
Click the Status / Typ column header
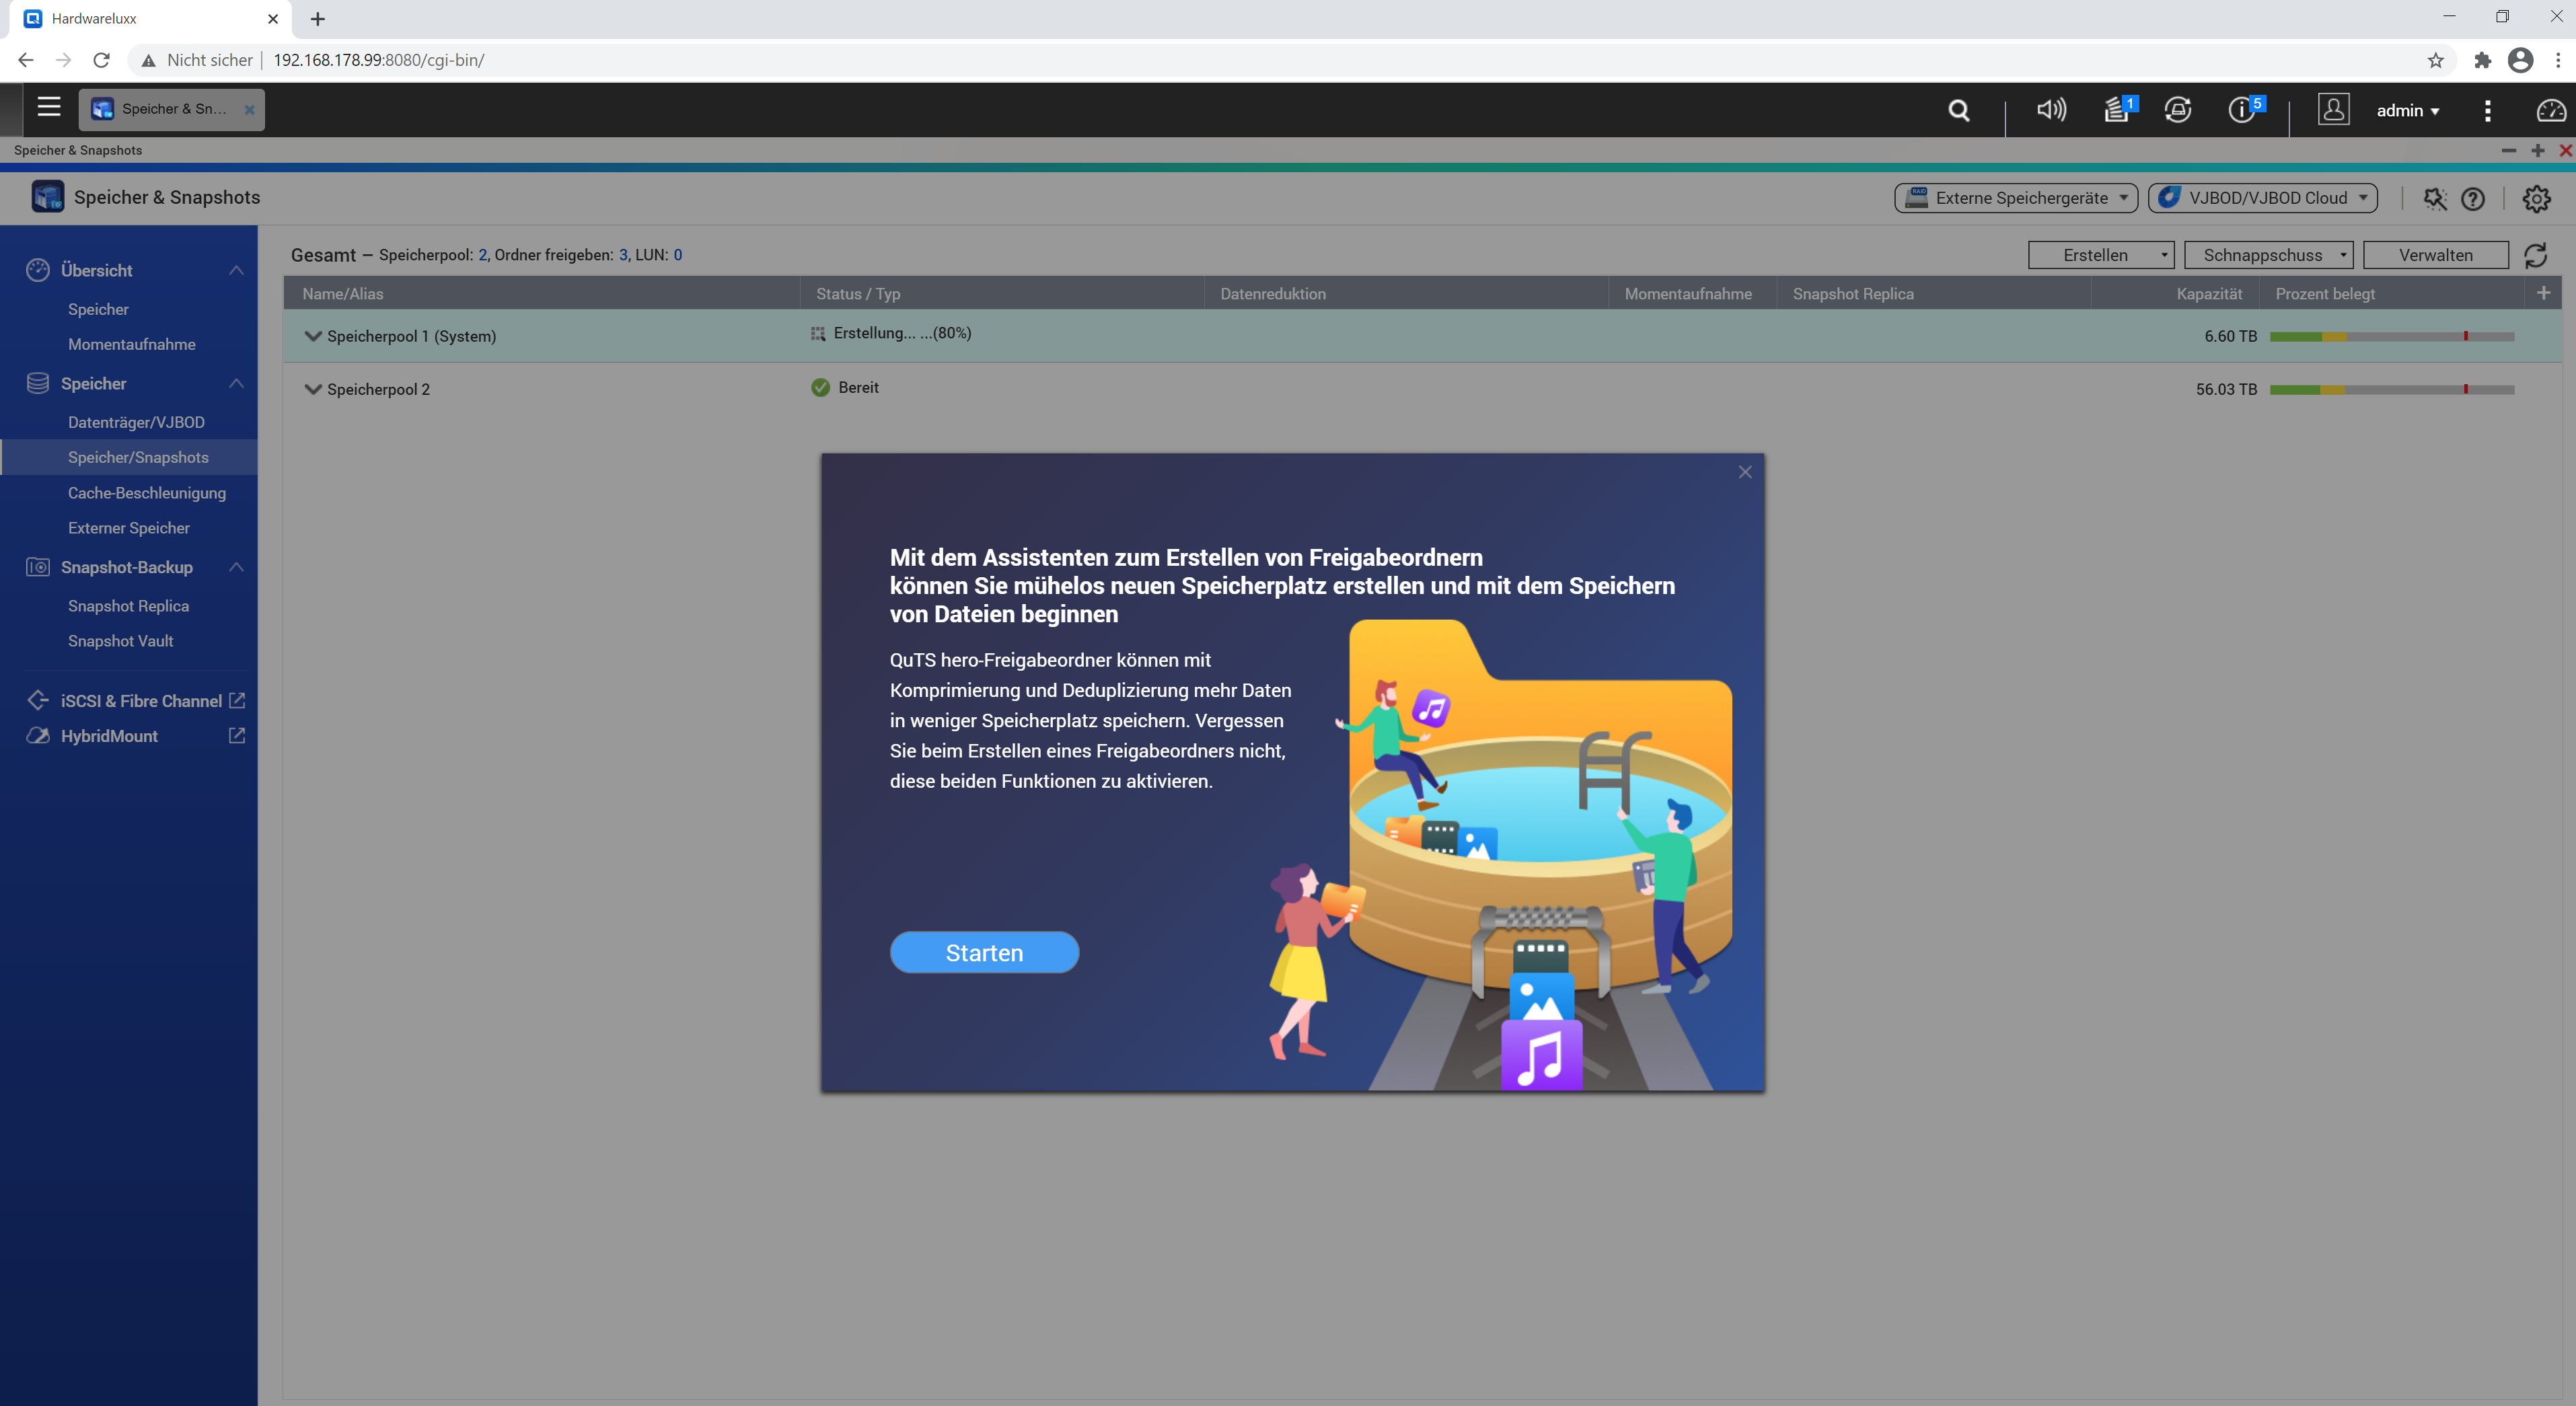click(858, 293)
